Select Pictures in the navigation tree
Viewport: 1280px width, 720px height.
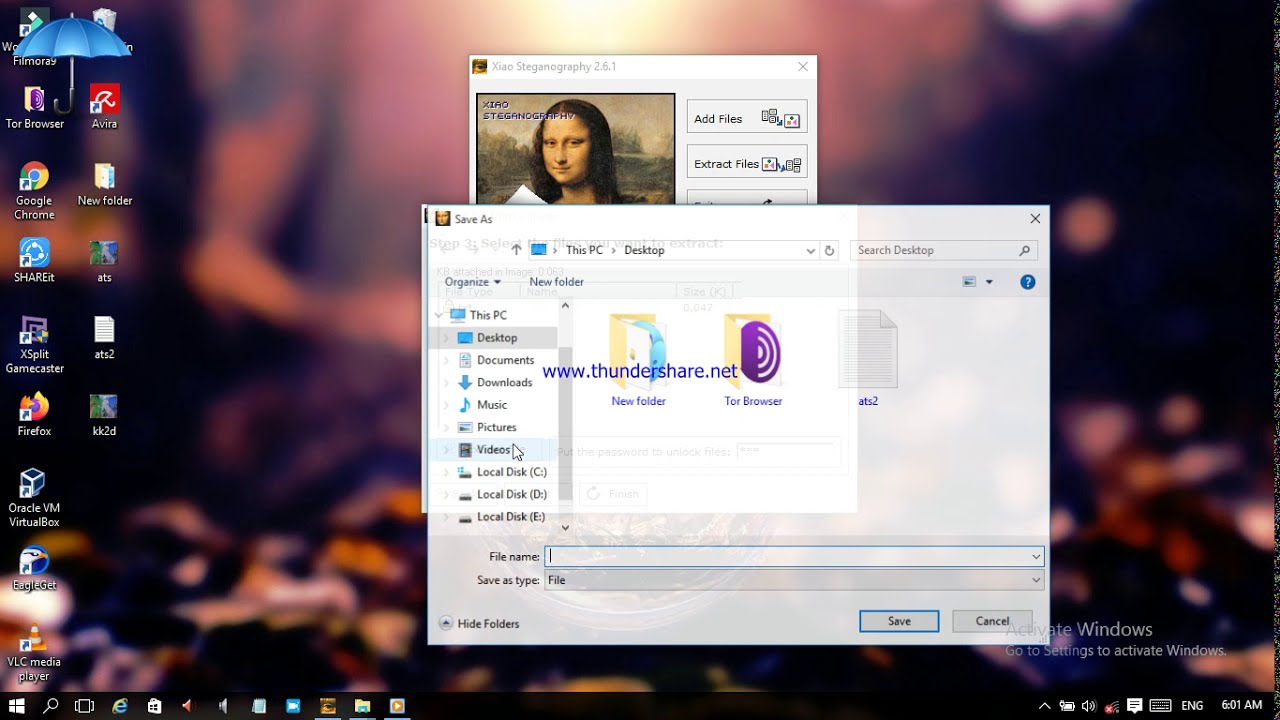(x=496, y=427)
